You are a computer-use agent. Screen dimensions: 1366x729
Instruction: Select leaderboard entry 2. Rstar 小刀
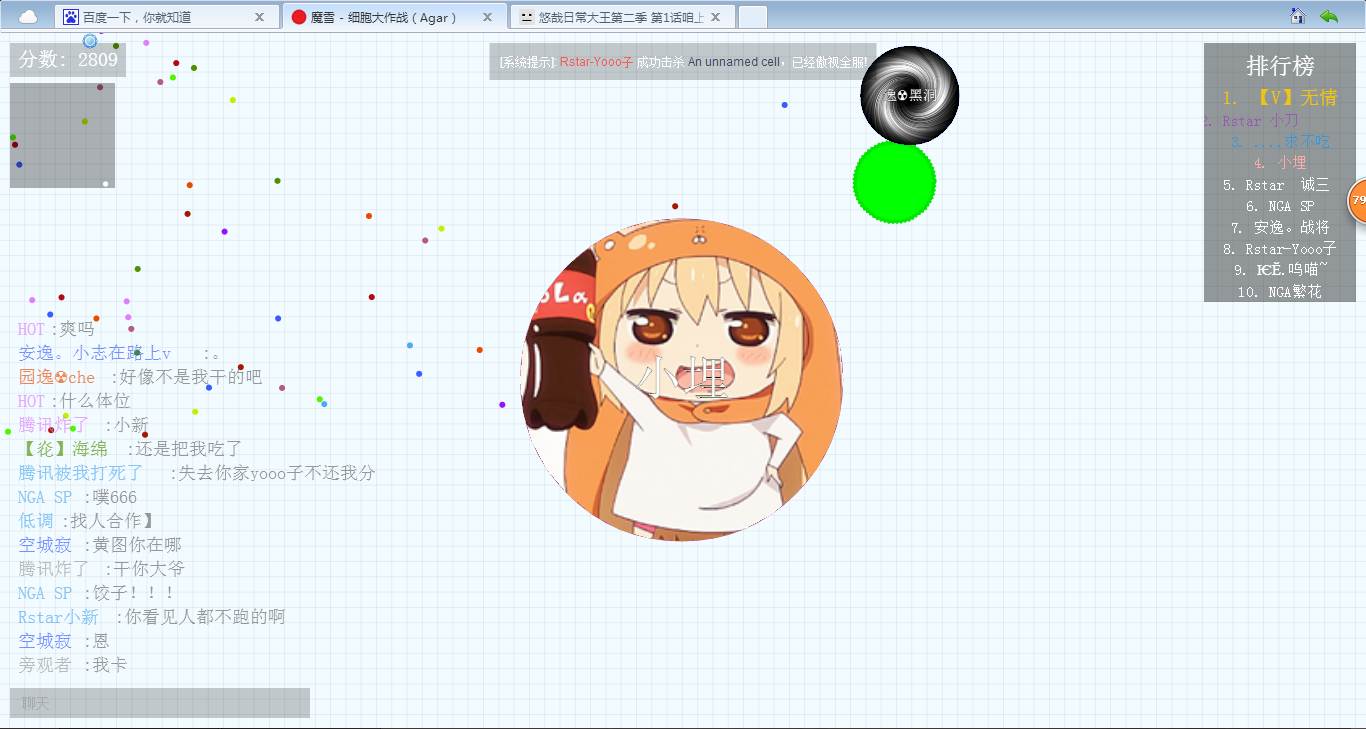(x=1250, y=121)
